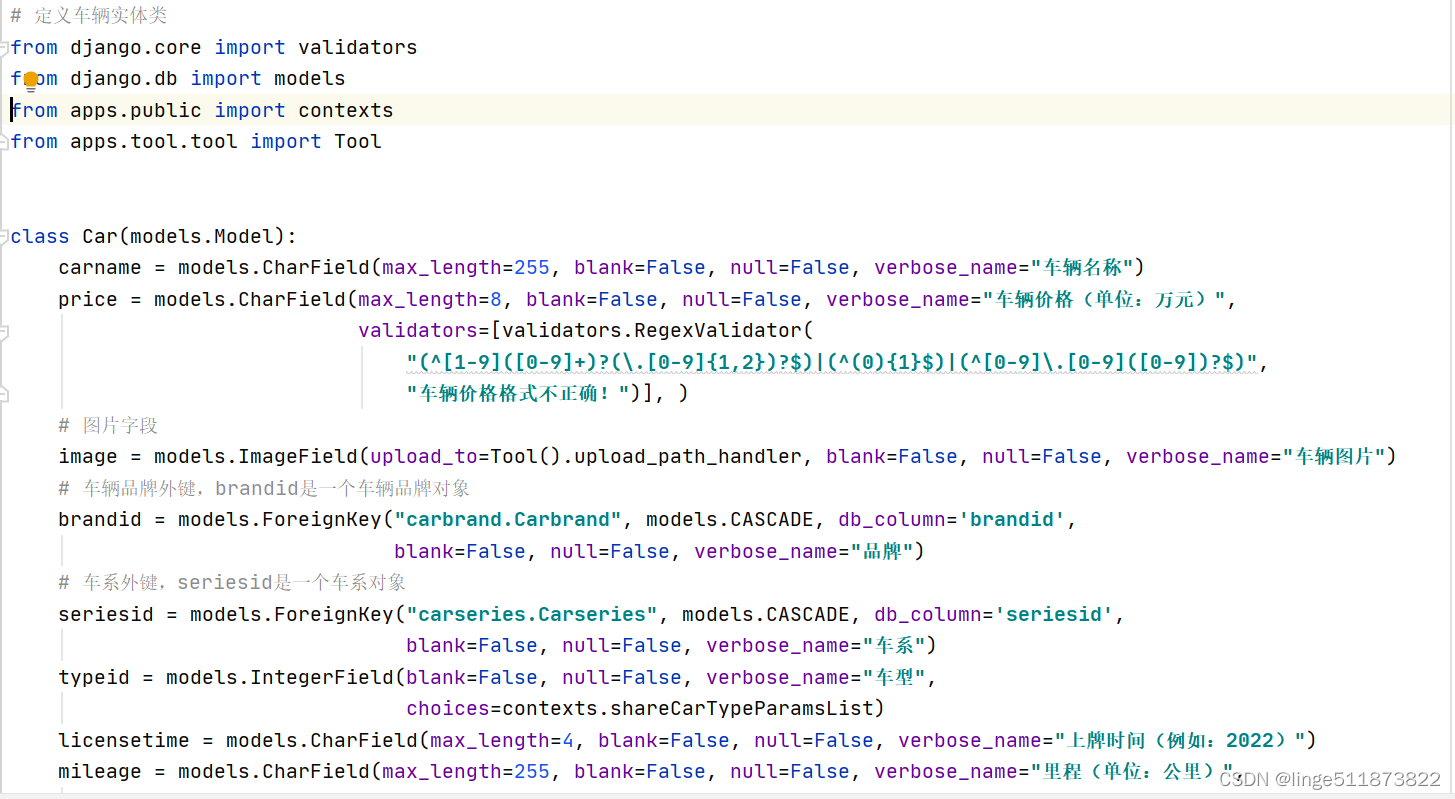Click "upload_path_handler" method reference

point(688,456)
